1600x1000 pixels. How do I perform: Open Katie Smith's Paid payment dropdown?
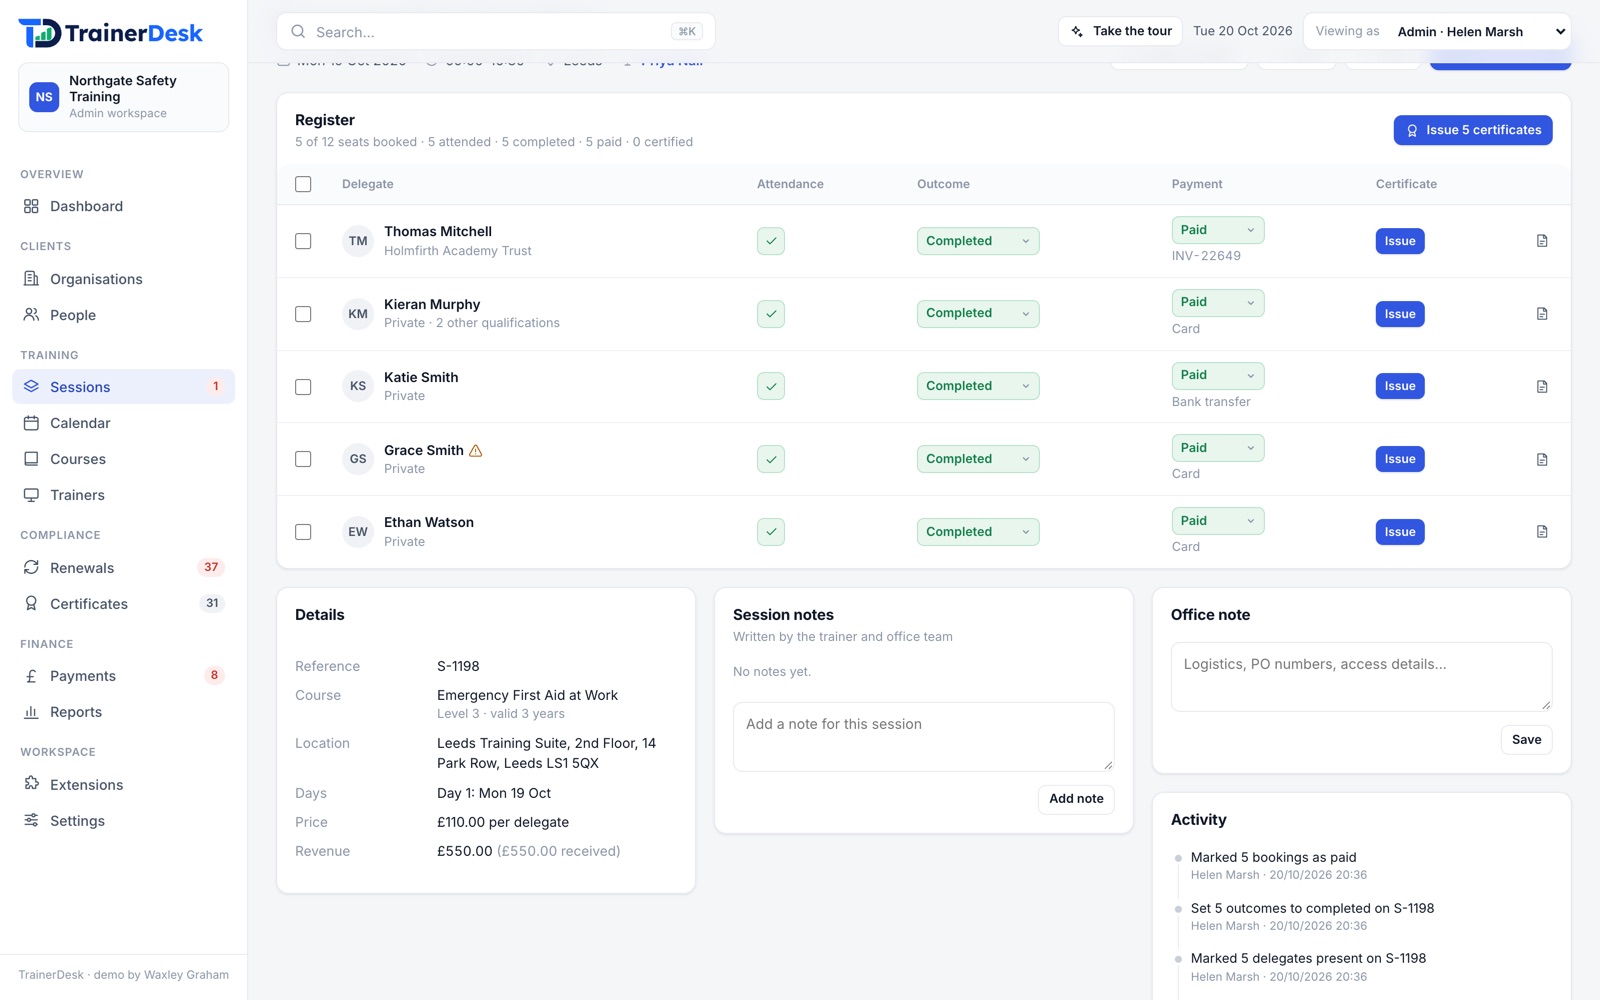pos(1218,375)
